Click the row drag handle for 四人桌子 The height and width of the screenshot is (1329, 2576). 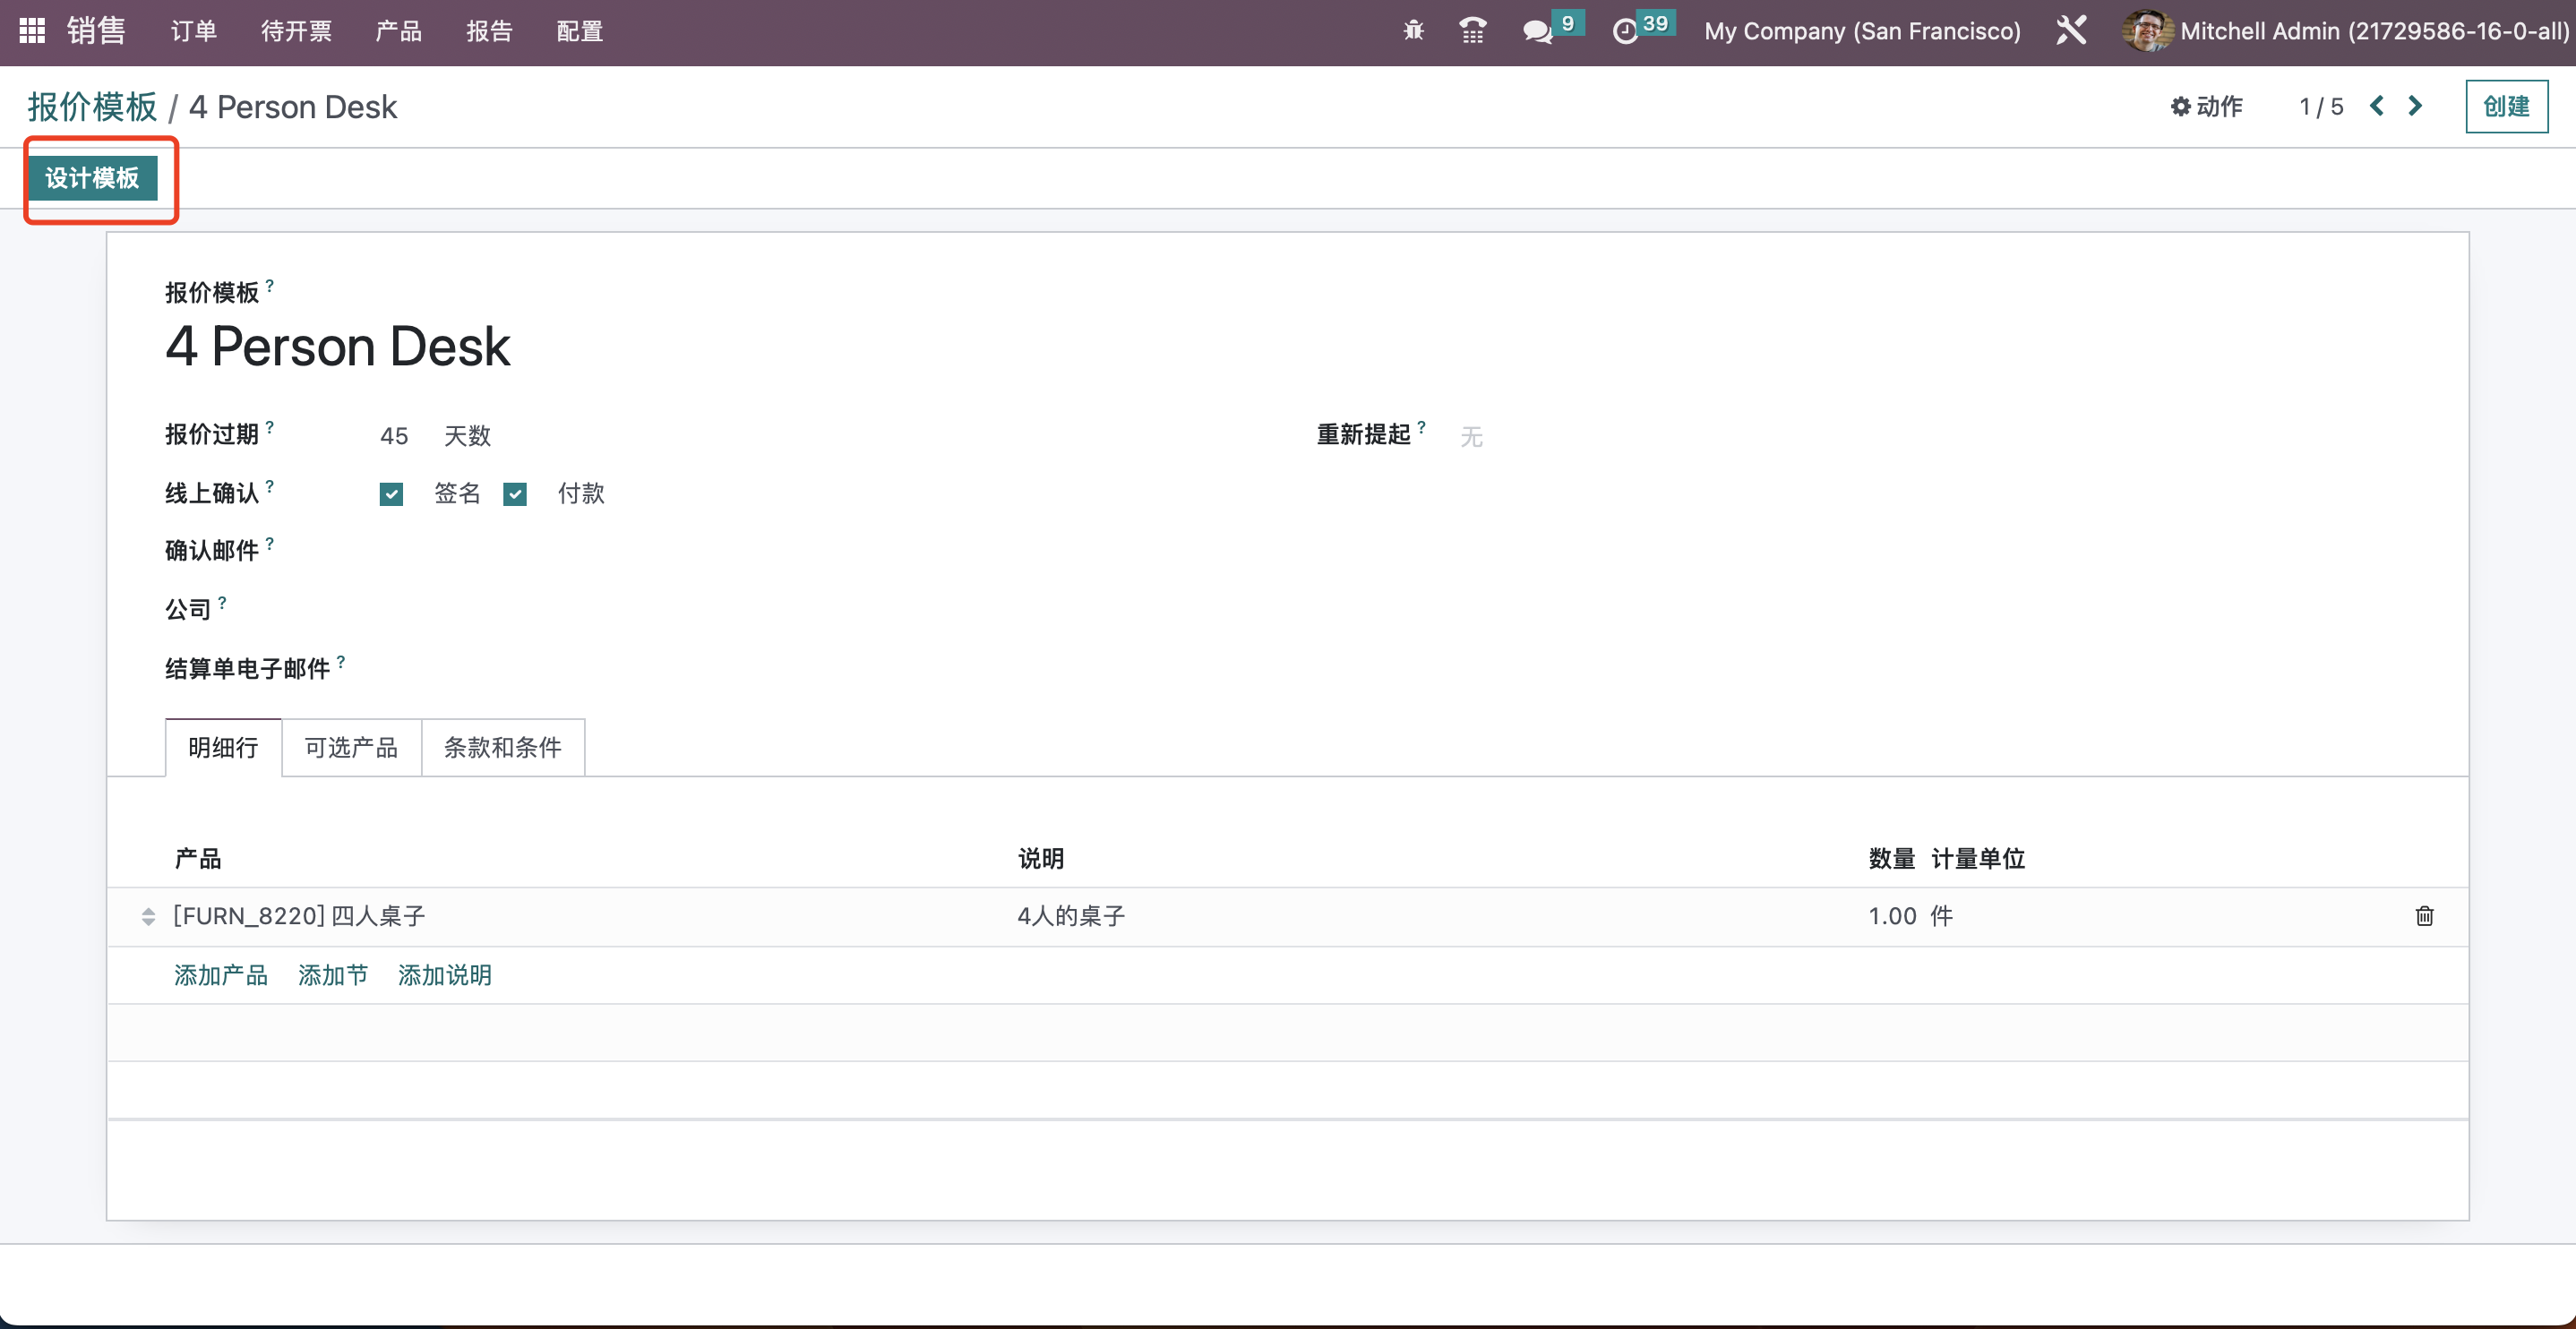(148, 916)
